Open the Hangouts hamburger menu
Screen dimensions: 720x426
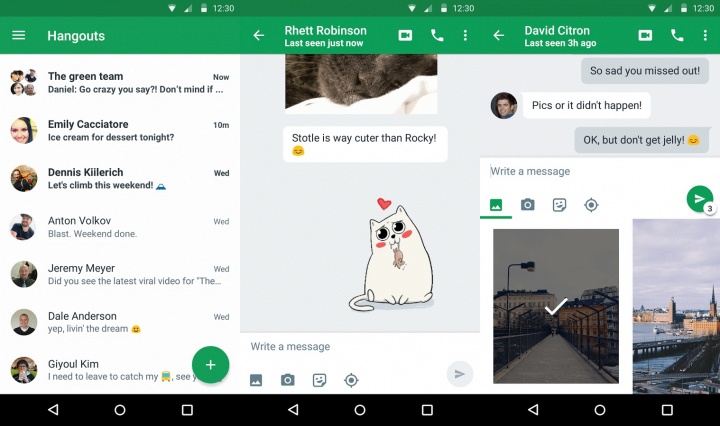(18, 35)
